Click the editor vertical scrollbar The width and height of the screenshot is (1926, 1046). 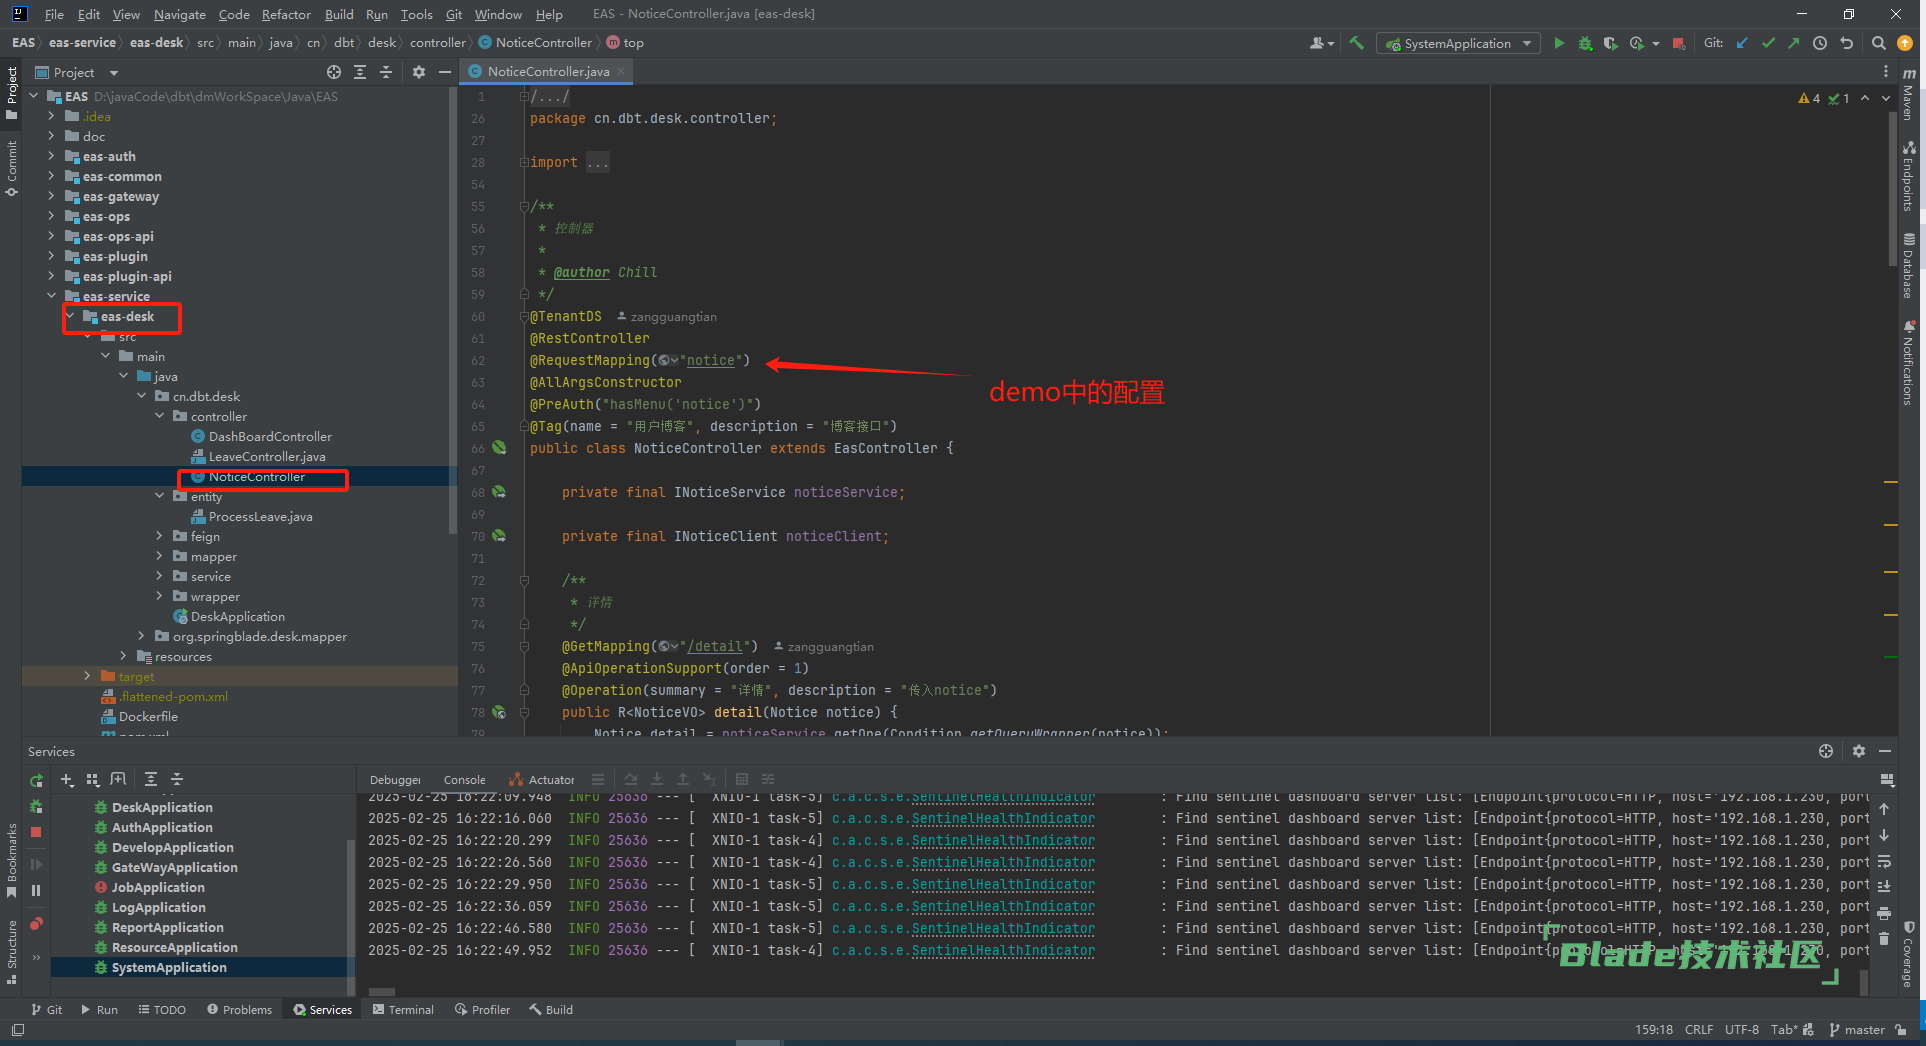[x=1891, y=190]
